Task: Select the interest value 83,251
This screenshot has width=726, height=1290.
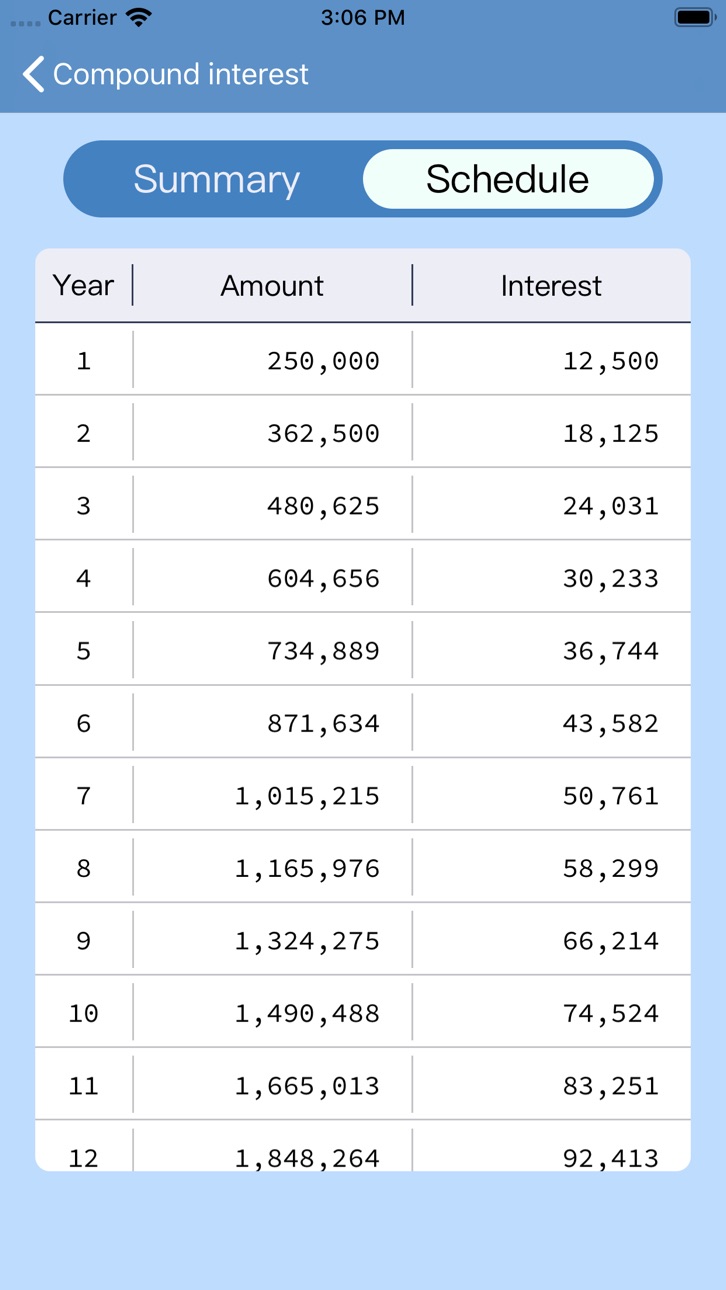Action: [610, 1086]
